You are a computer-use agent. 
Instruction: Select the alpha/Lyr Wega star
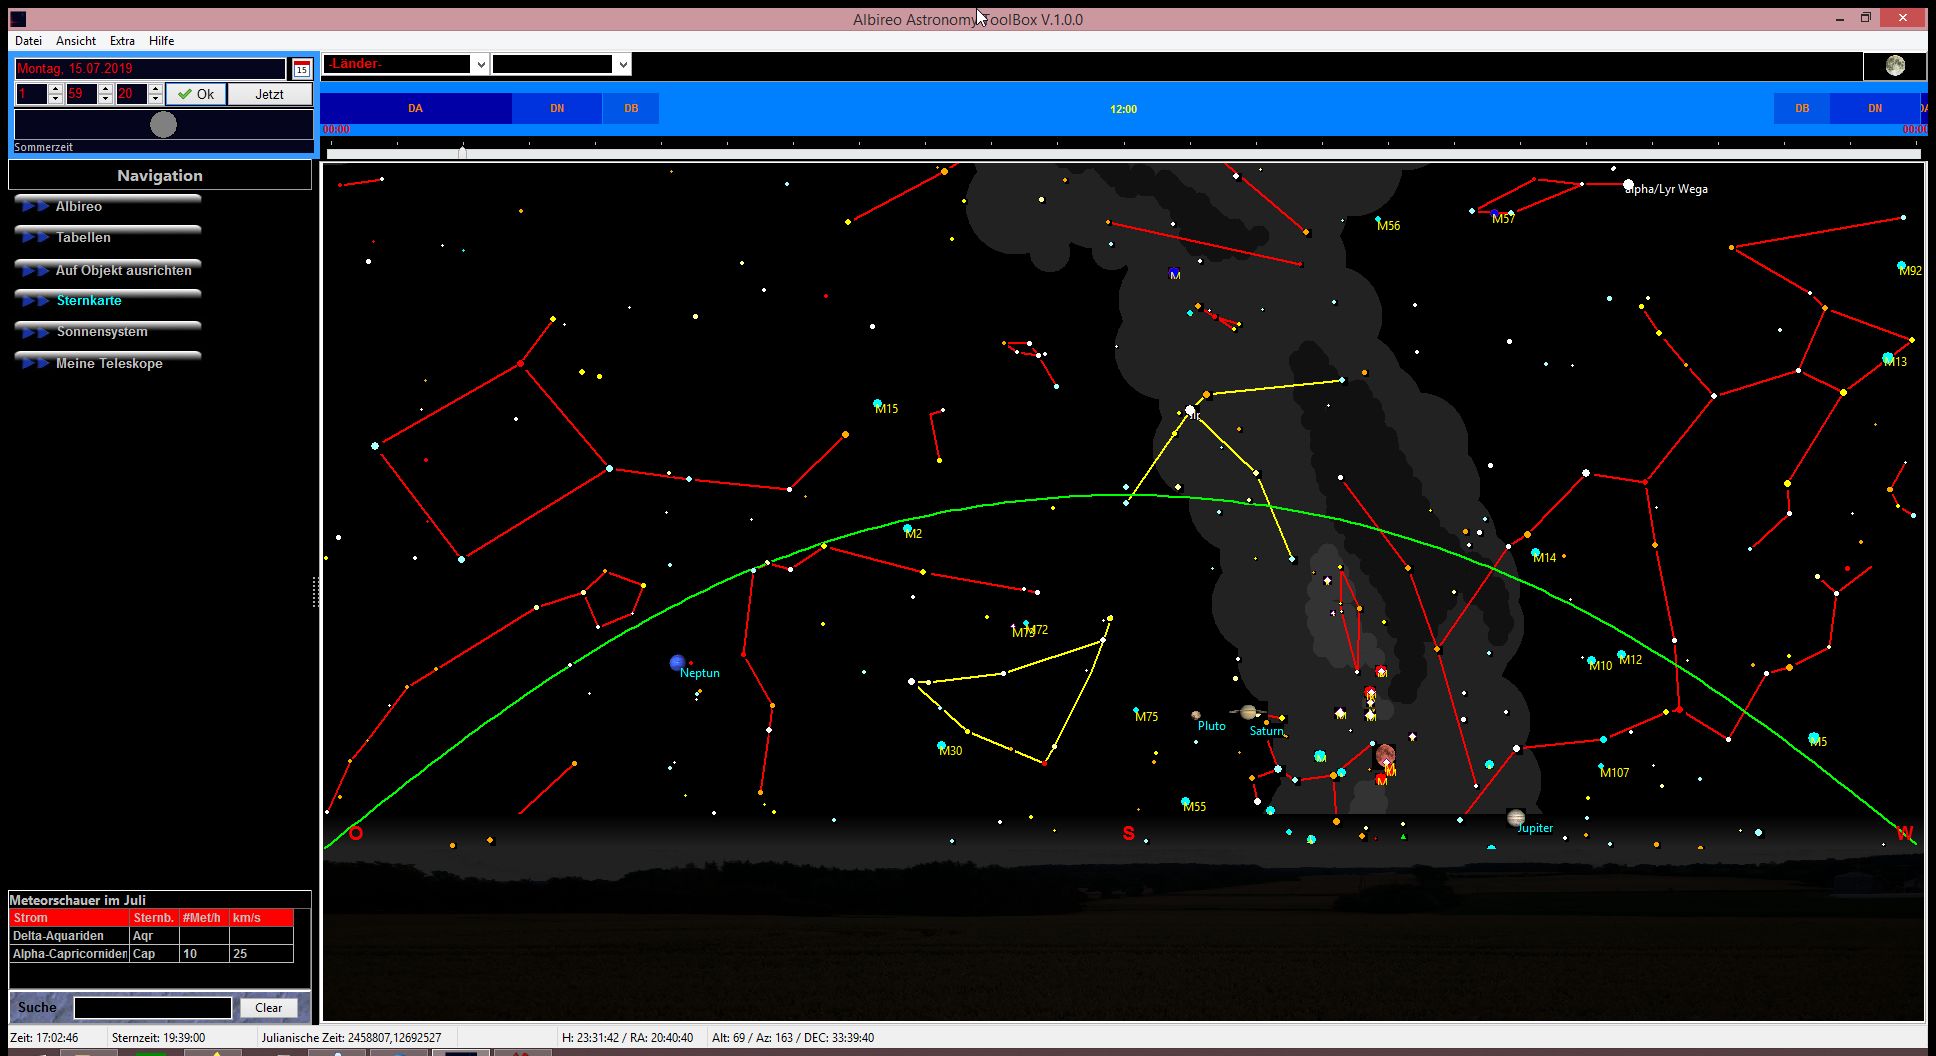1628,185
